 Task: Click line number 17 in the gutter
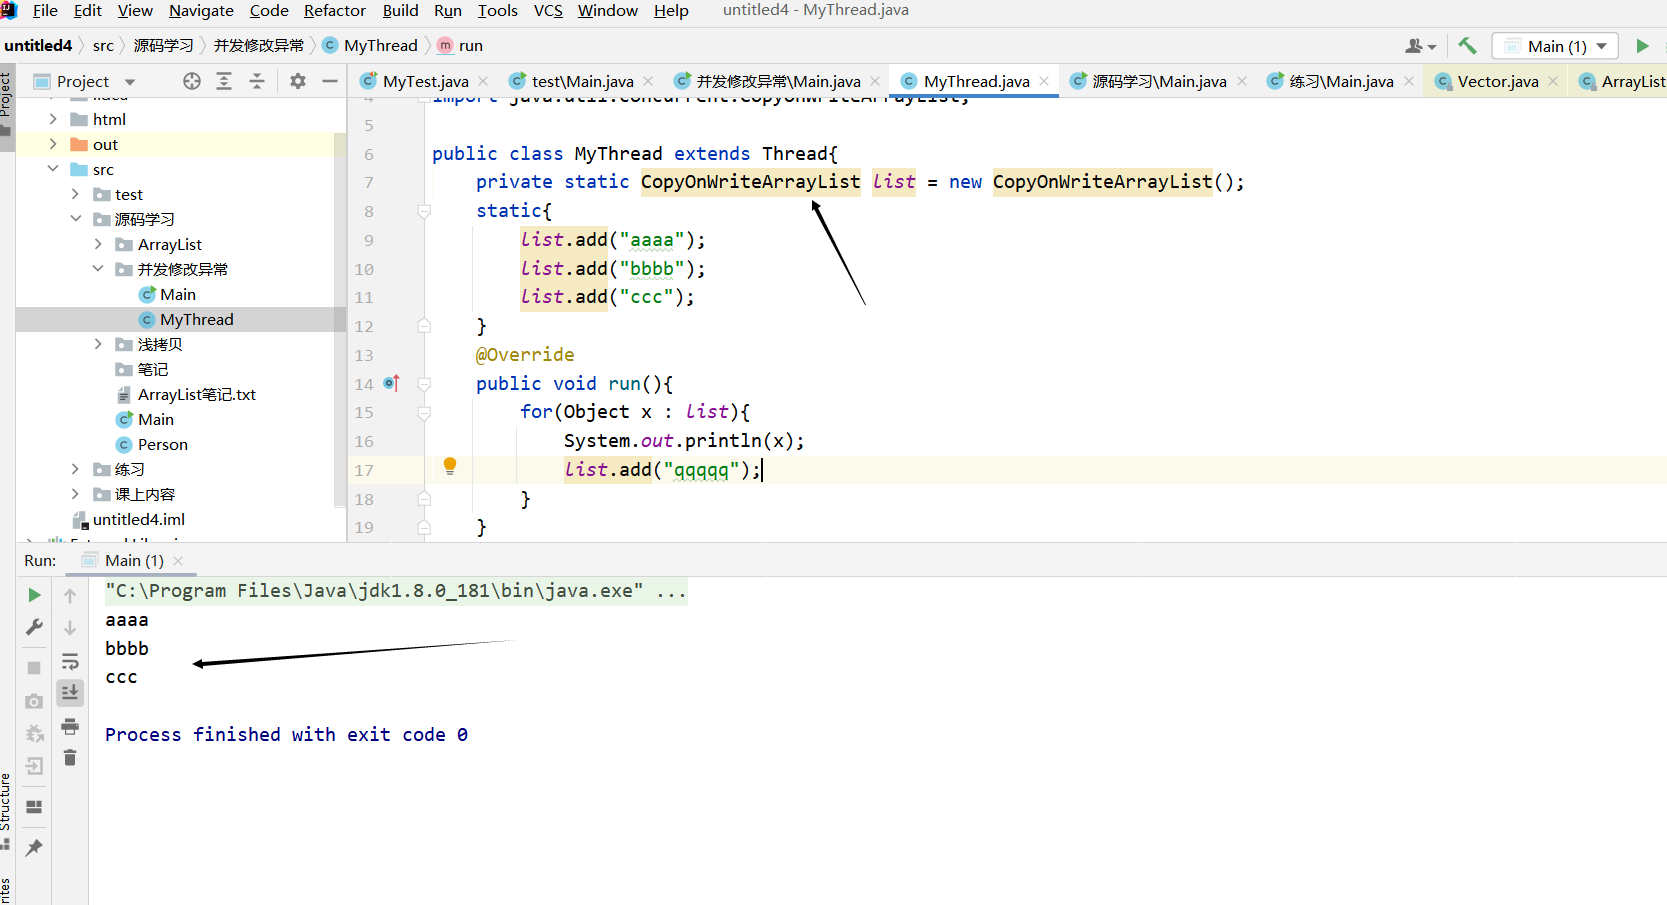pos(364,470)
